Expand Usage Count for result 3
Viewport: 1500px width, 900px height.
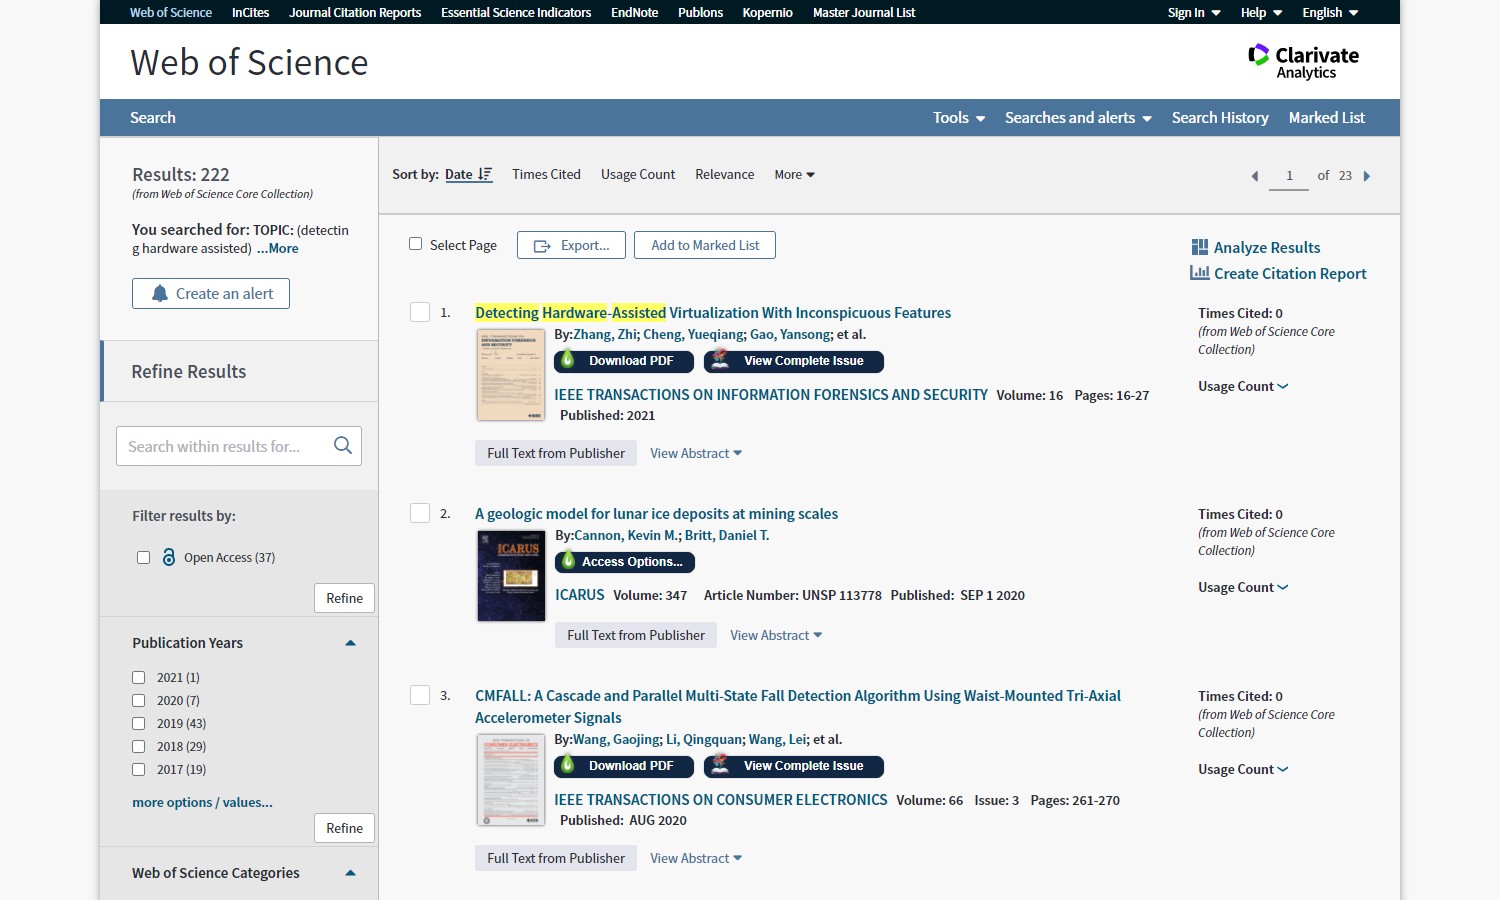pos(1243,769)
